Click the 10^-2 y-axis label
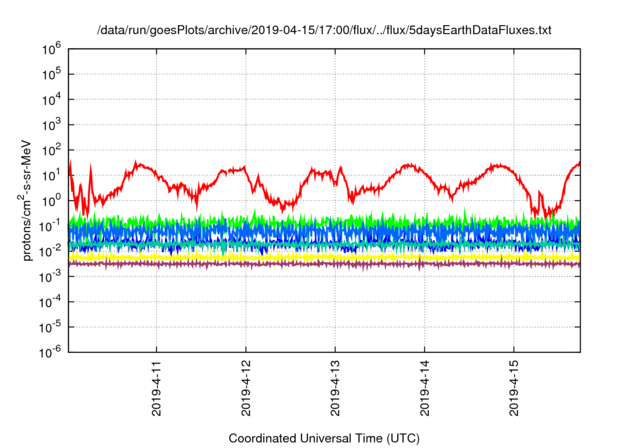The height and width of the screenshot is (448, 640). pos(50,252)
